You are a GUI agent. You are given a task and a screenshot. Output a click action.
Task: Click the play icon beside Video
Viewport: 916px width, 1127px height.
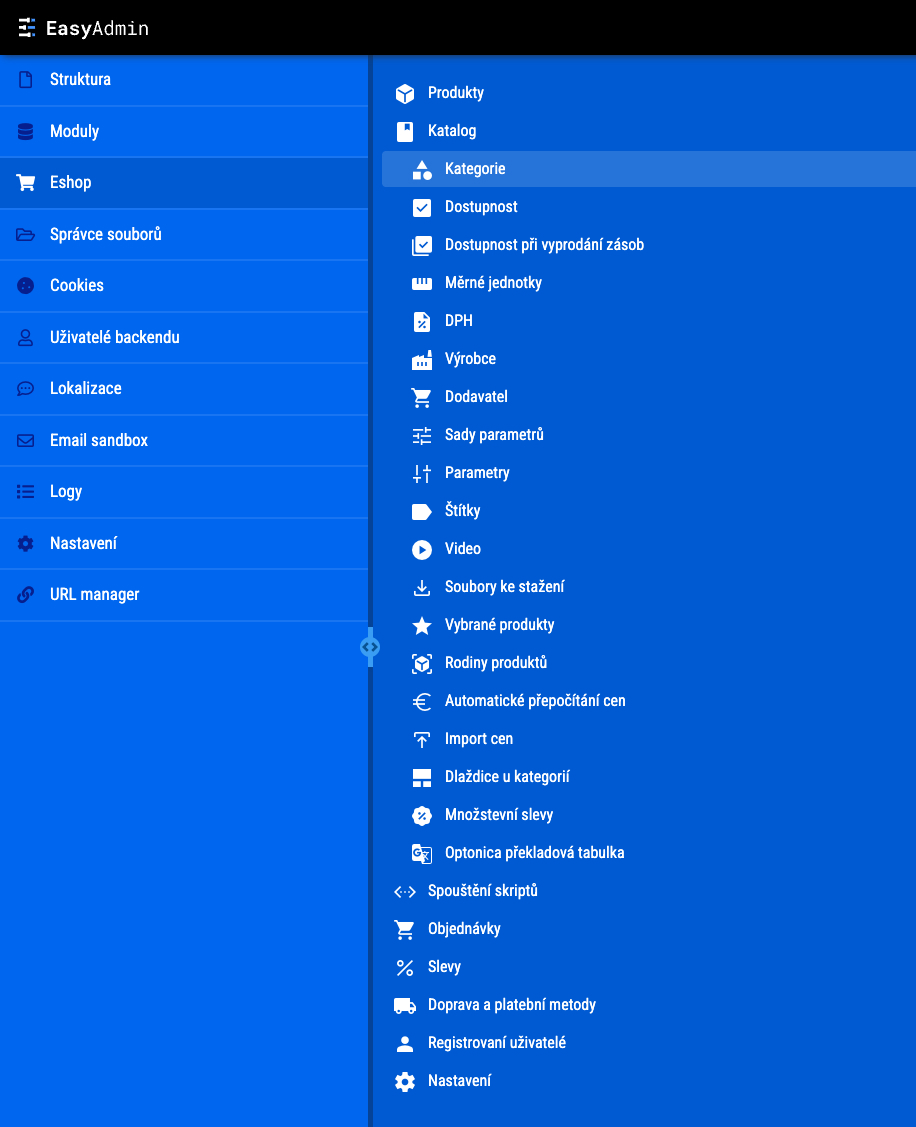click(x=422, y=549)
